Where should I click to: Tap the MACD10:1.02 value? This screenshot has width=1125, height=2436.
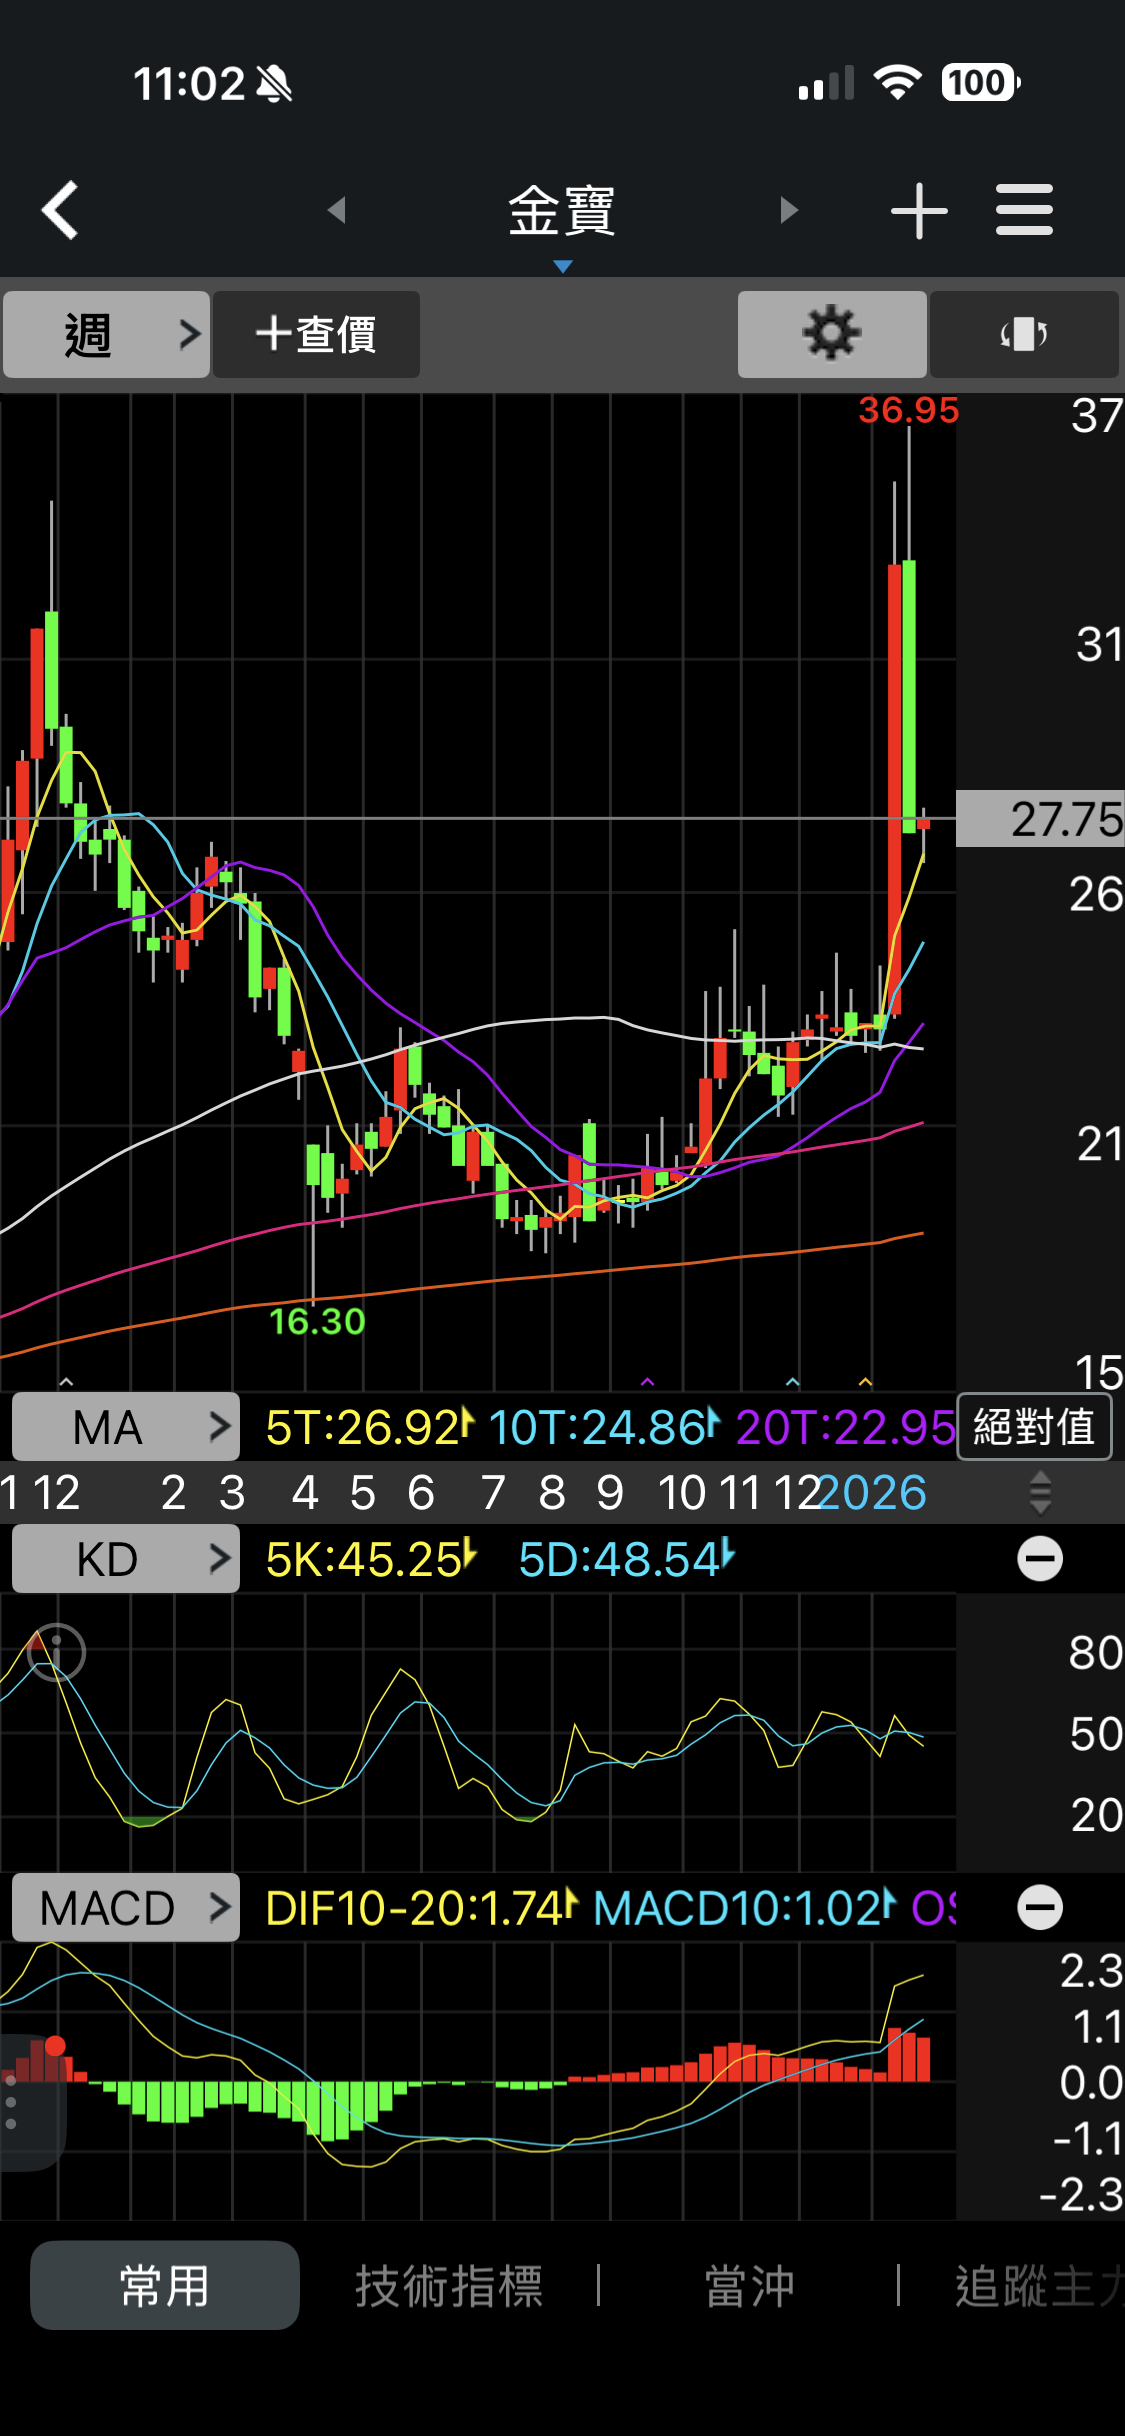[x=744, y=1909]
